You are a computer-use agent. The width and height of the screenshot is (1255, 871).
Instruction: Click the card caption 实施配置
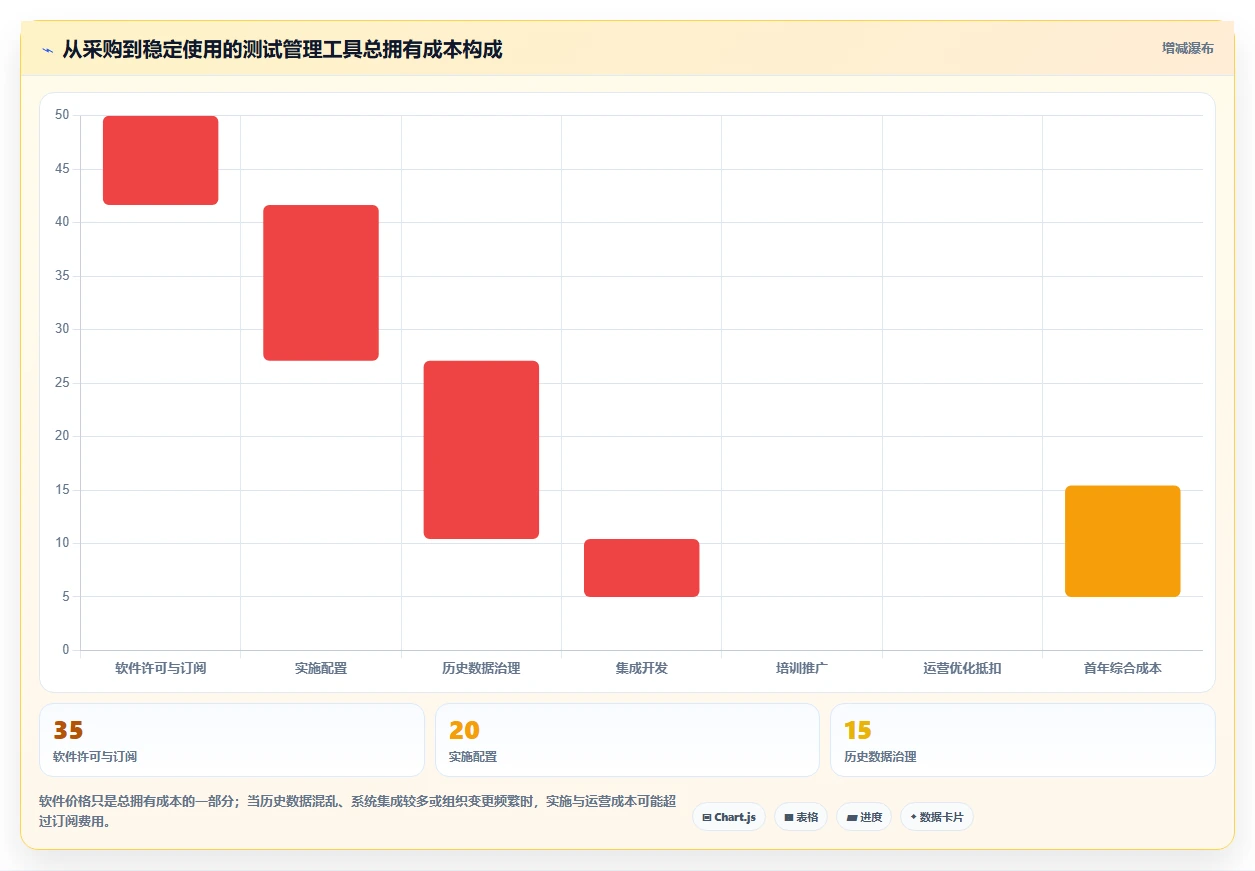(473, 757)
